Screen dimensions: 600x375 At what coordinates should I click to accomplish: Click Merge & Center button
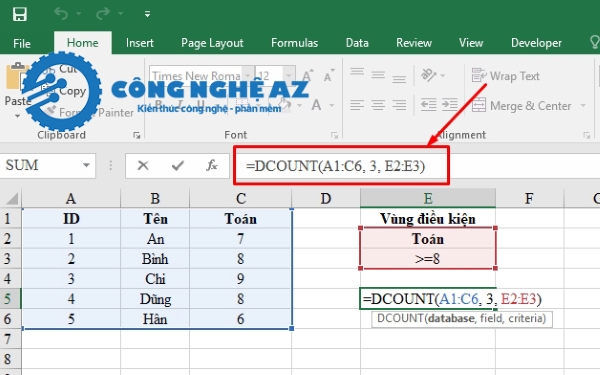(x=521, y=106)
